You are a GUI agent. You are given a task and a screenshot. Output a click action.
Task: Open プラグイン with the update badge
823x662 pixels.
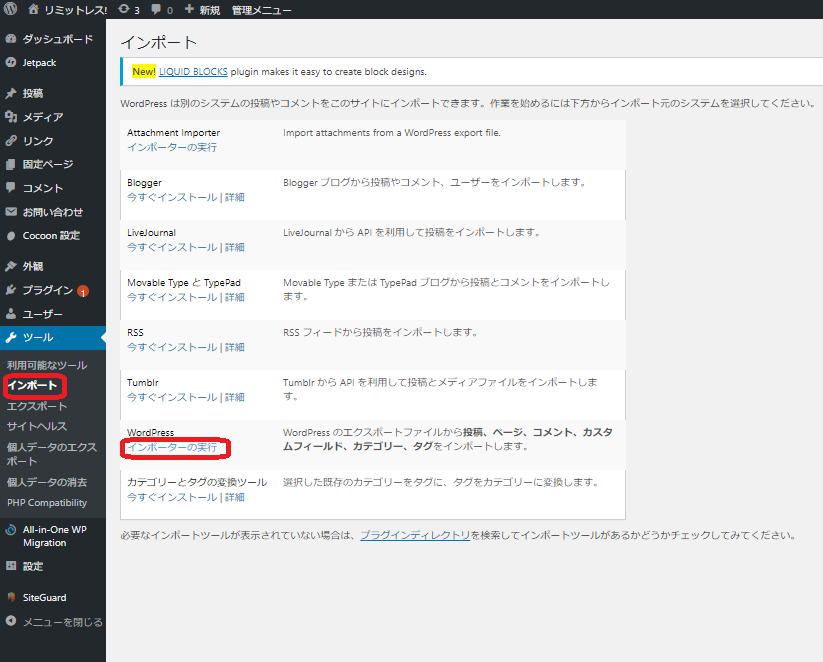(x=48, y=290)
